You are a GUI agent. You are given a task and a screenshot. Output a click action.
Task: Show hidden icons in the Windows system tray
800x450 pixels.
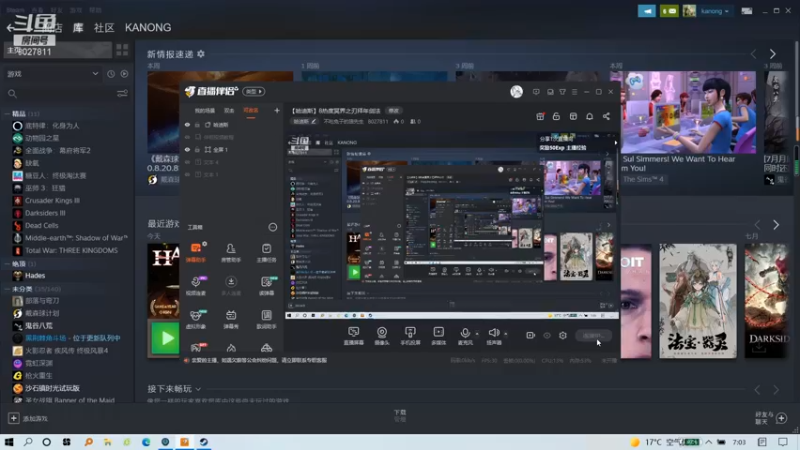pyautogui.click(x=709, y=442)
